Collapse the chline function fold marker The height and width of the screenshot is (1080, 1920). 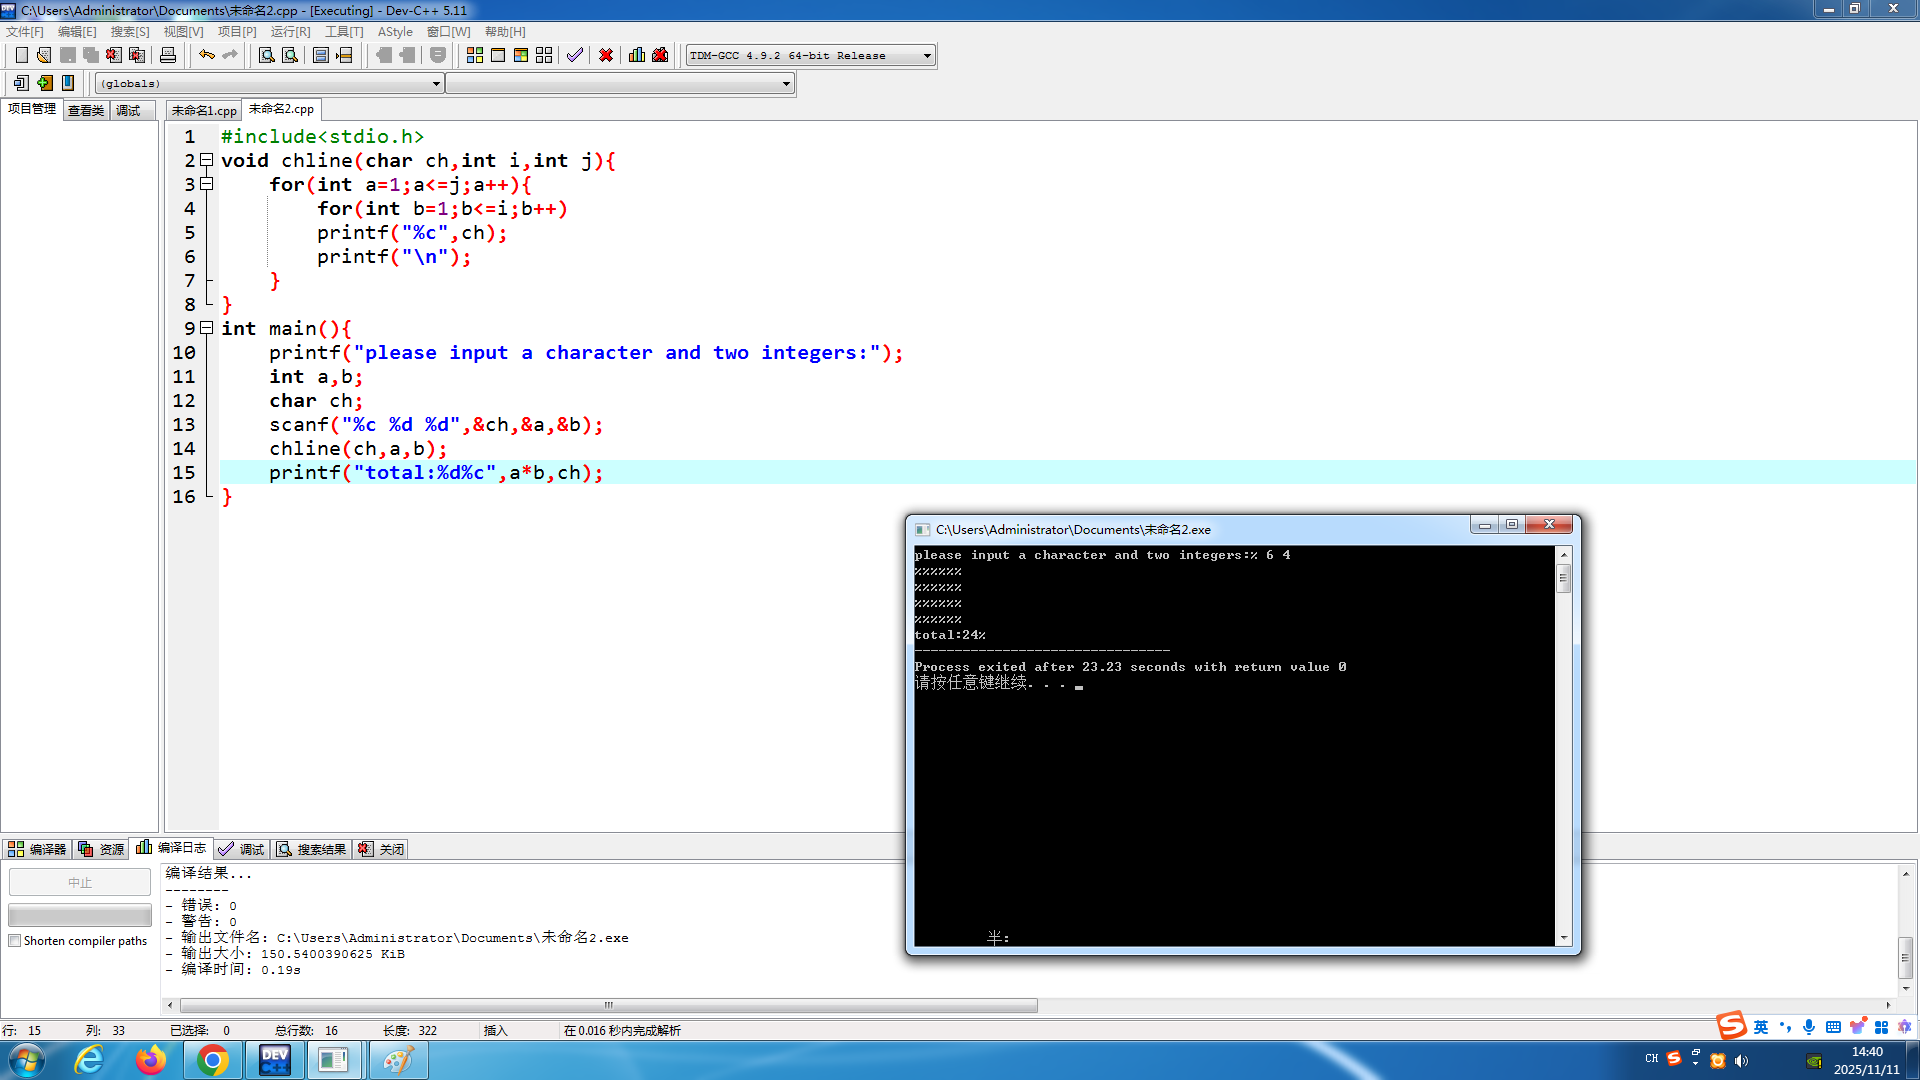pos(207,160)
